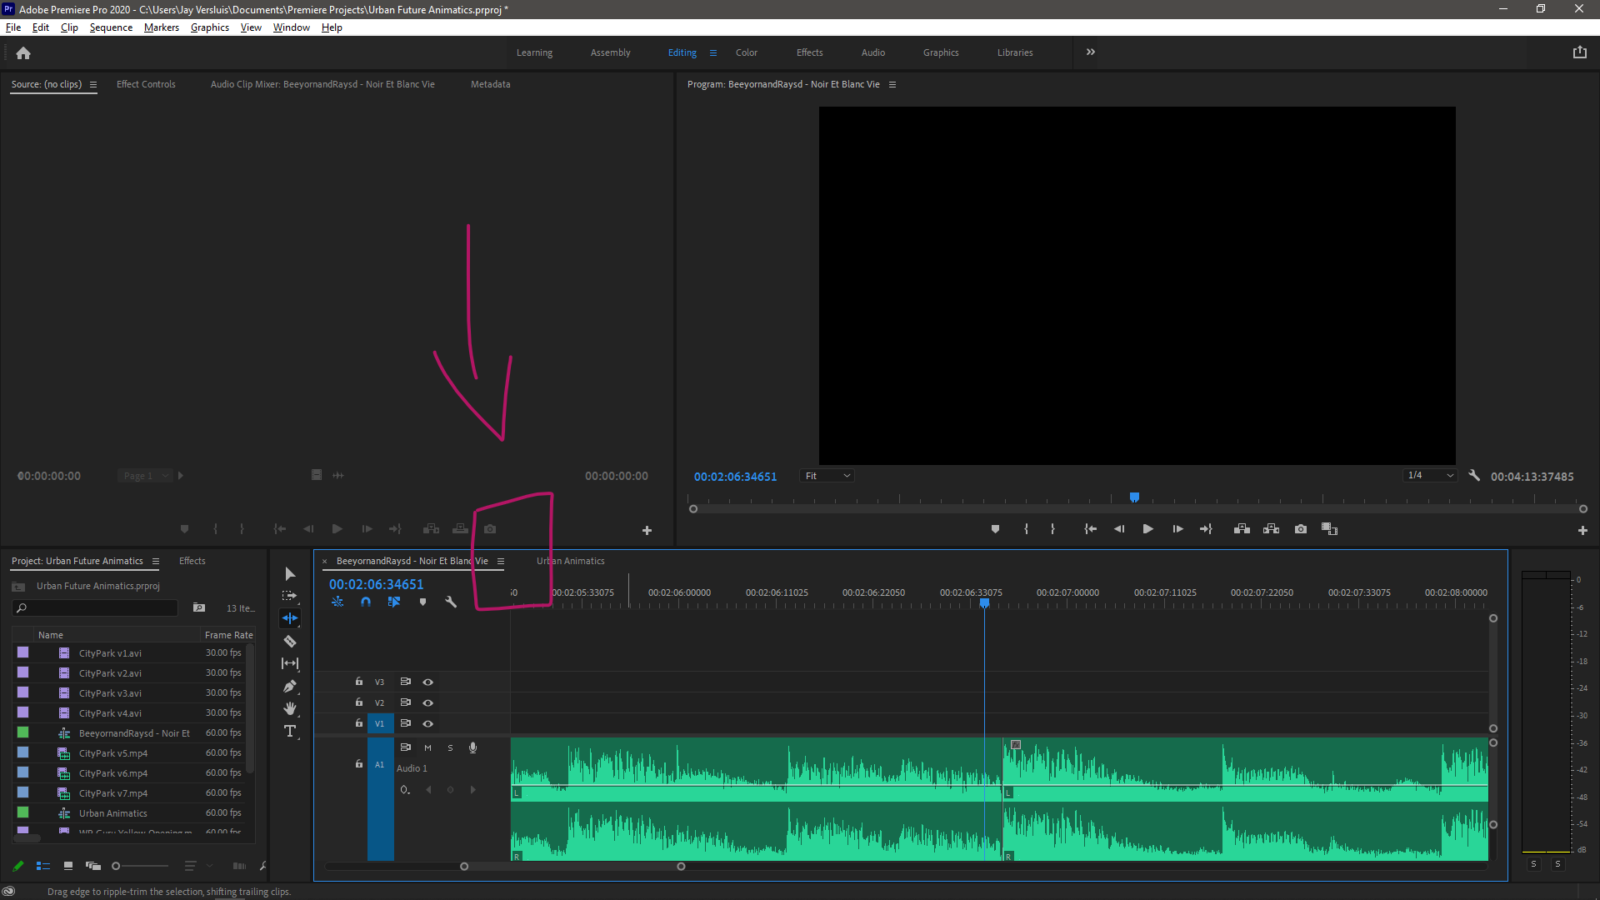Open the Sequence menu
The image size is (1600, 900).
[x=110, y=27]
